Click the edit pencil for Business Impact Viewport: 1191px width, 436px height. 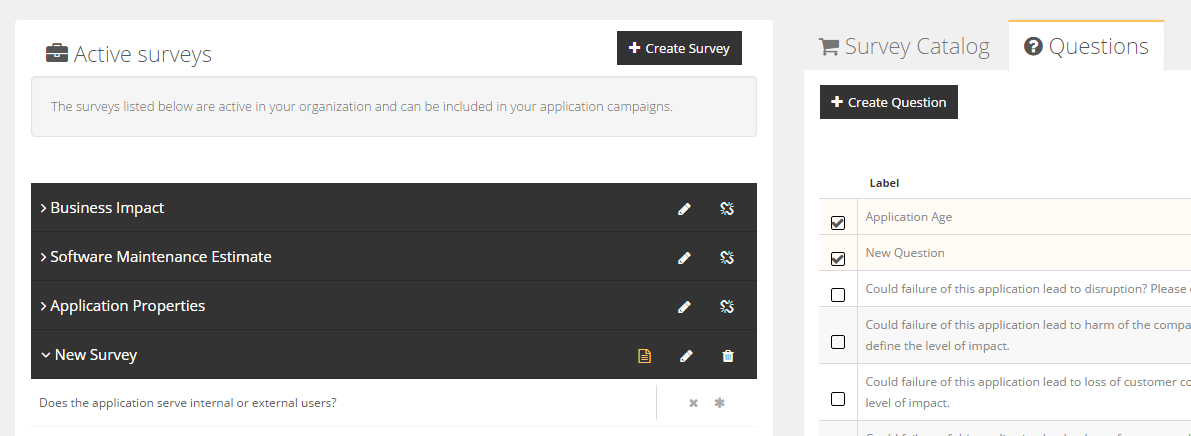[684, 209]
